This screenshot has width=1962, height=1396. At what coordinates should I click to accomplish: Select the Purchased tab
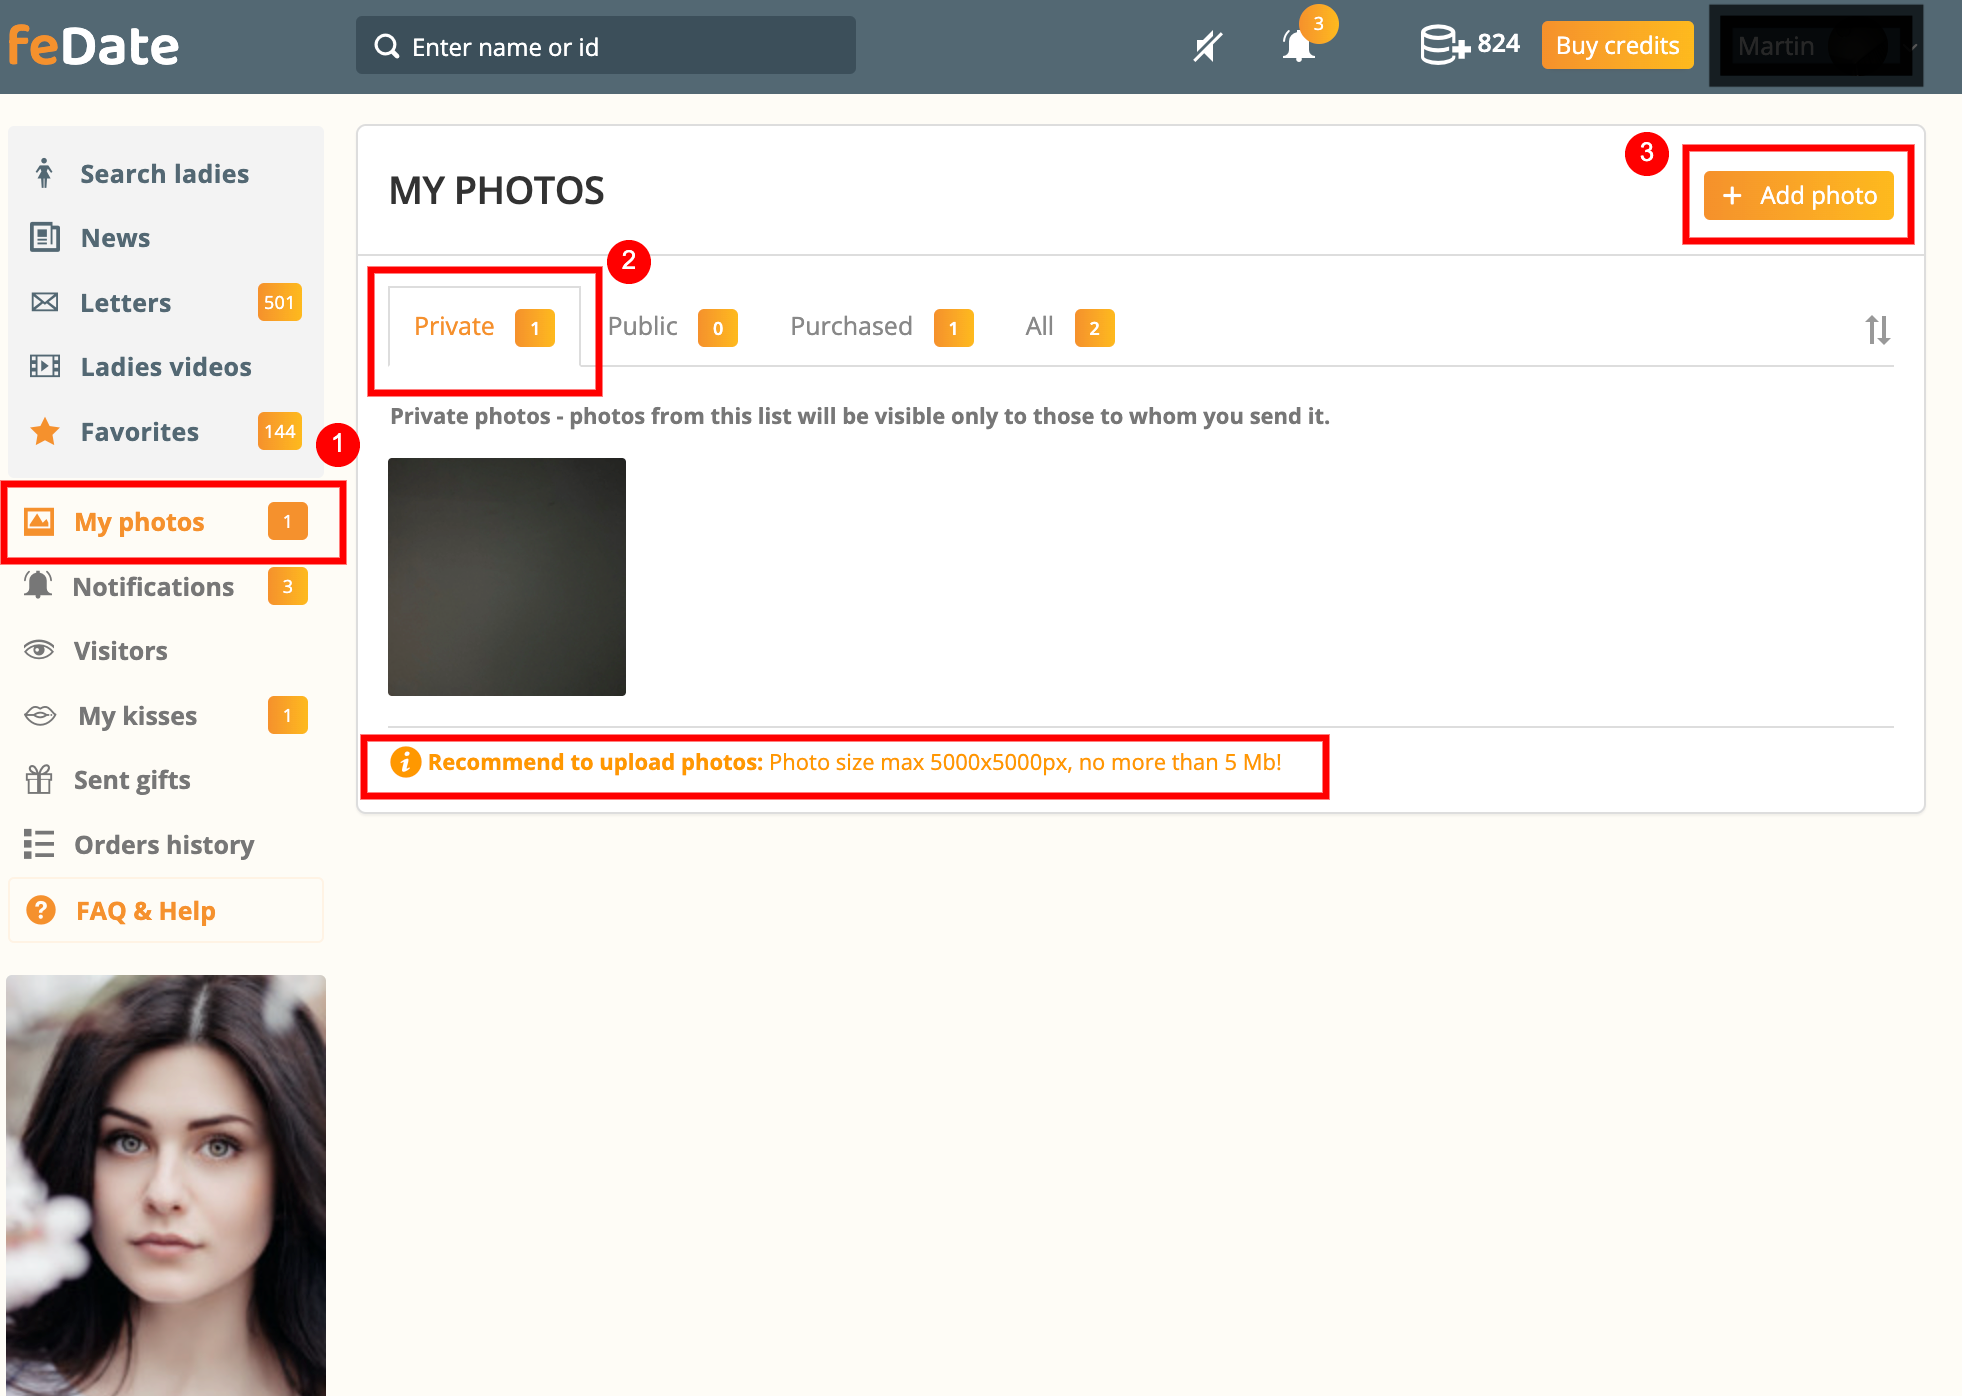coord(851,326)
